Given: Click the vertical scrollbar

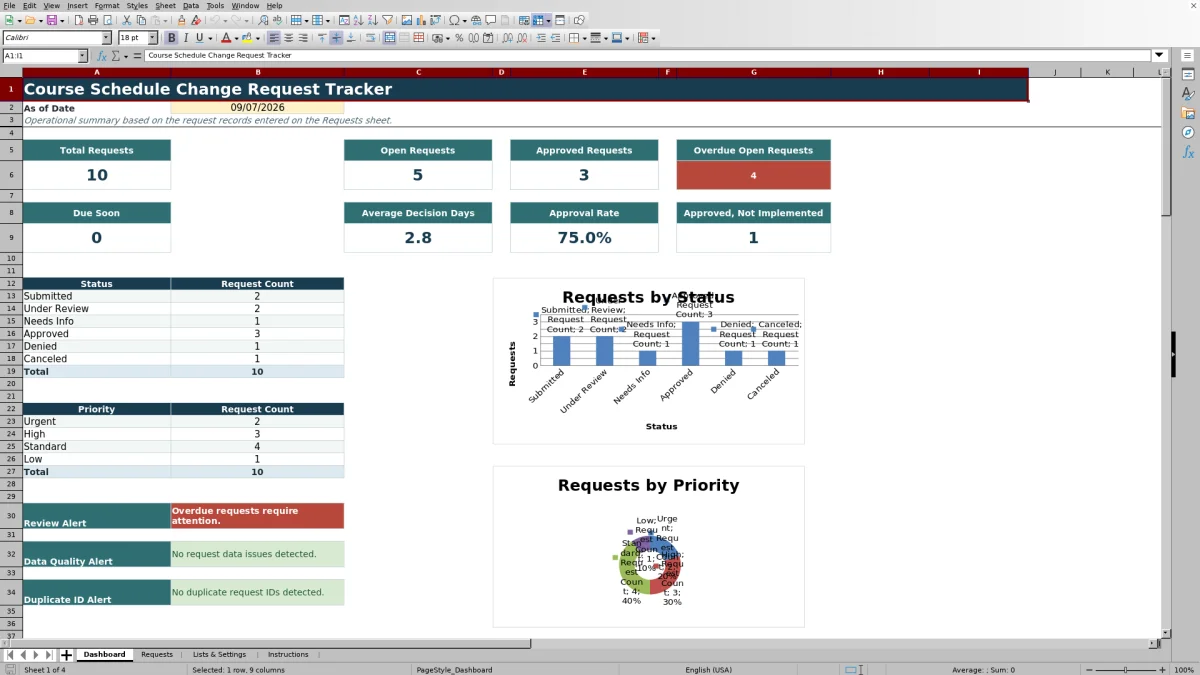Looking at the screenshot, I should (x=1166, y=352).
